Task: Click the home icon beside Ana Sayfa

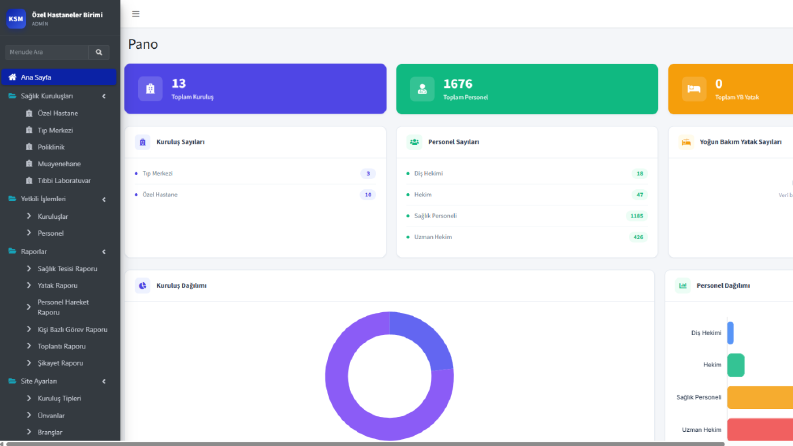Action: click(x=13, y=77)
